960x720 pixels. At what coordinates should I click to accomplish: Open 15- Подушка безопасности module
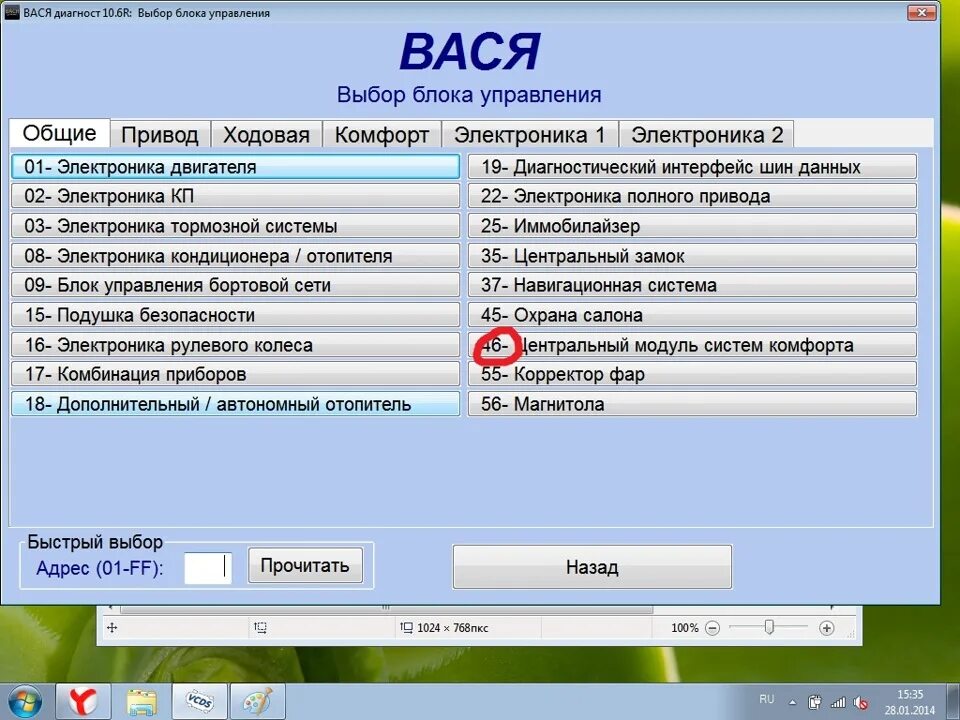coord(236,315)
